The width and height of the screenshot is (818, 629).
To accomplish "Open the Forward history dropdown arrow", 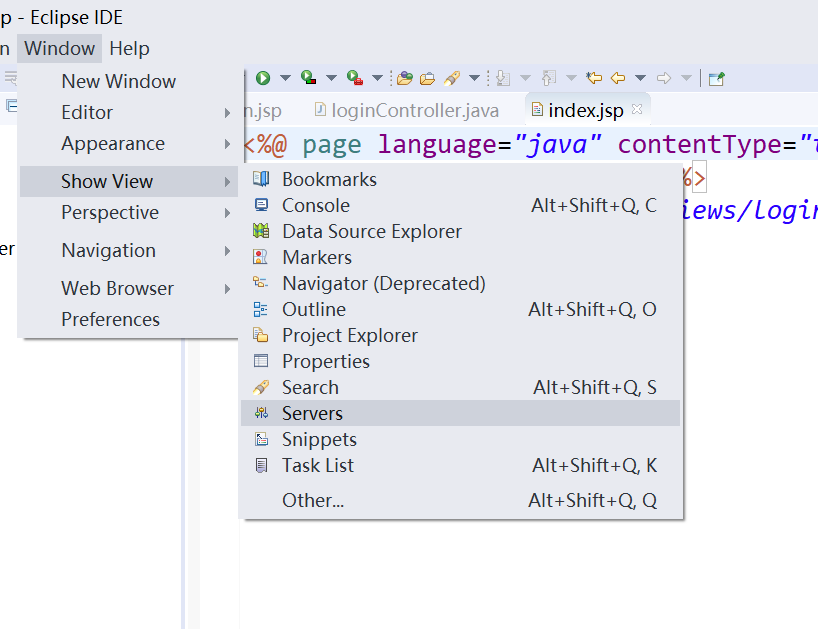I will [686, 78].
